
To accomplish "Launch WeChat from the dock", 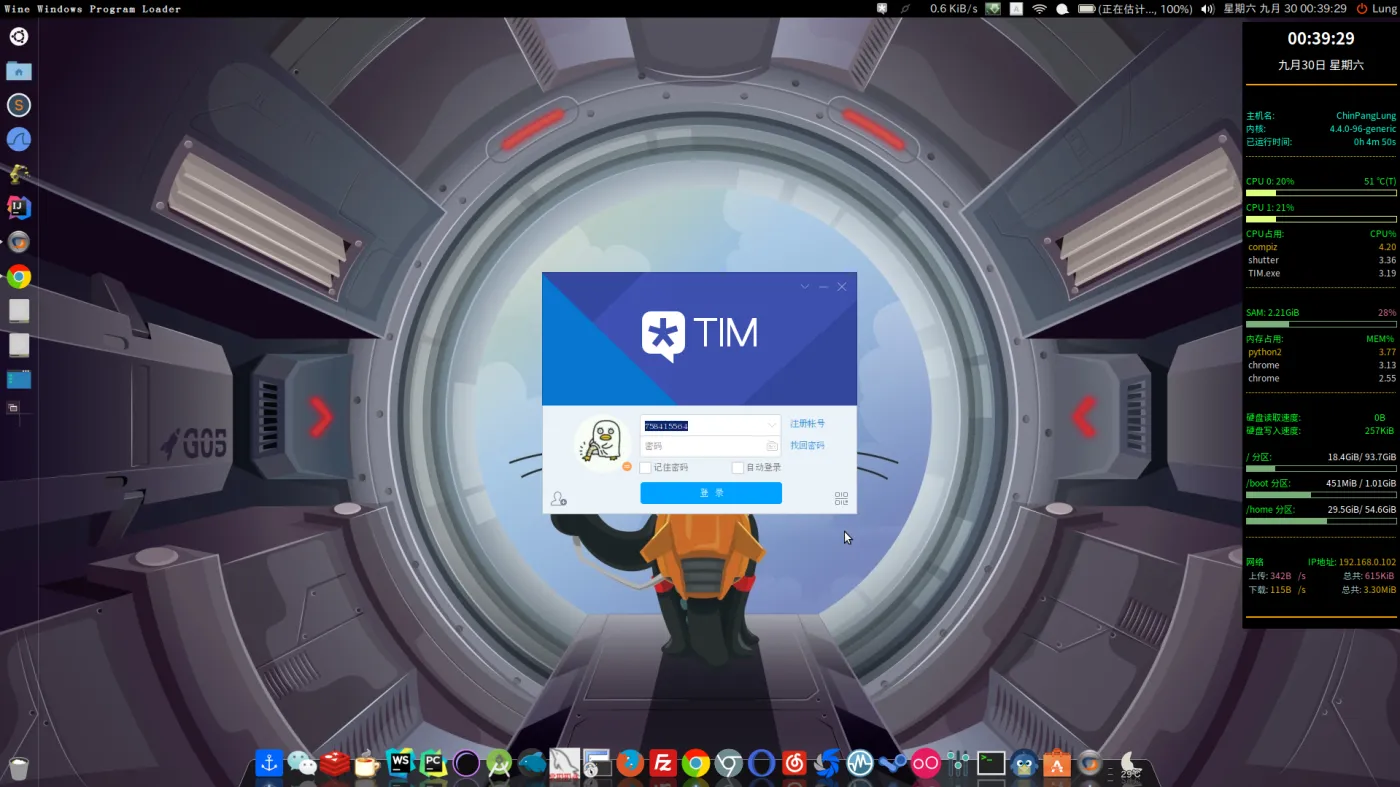I will [x=302, y=763].
